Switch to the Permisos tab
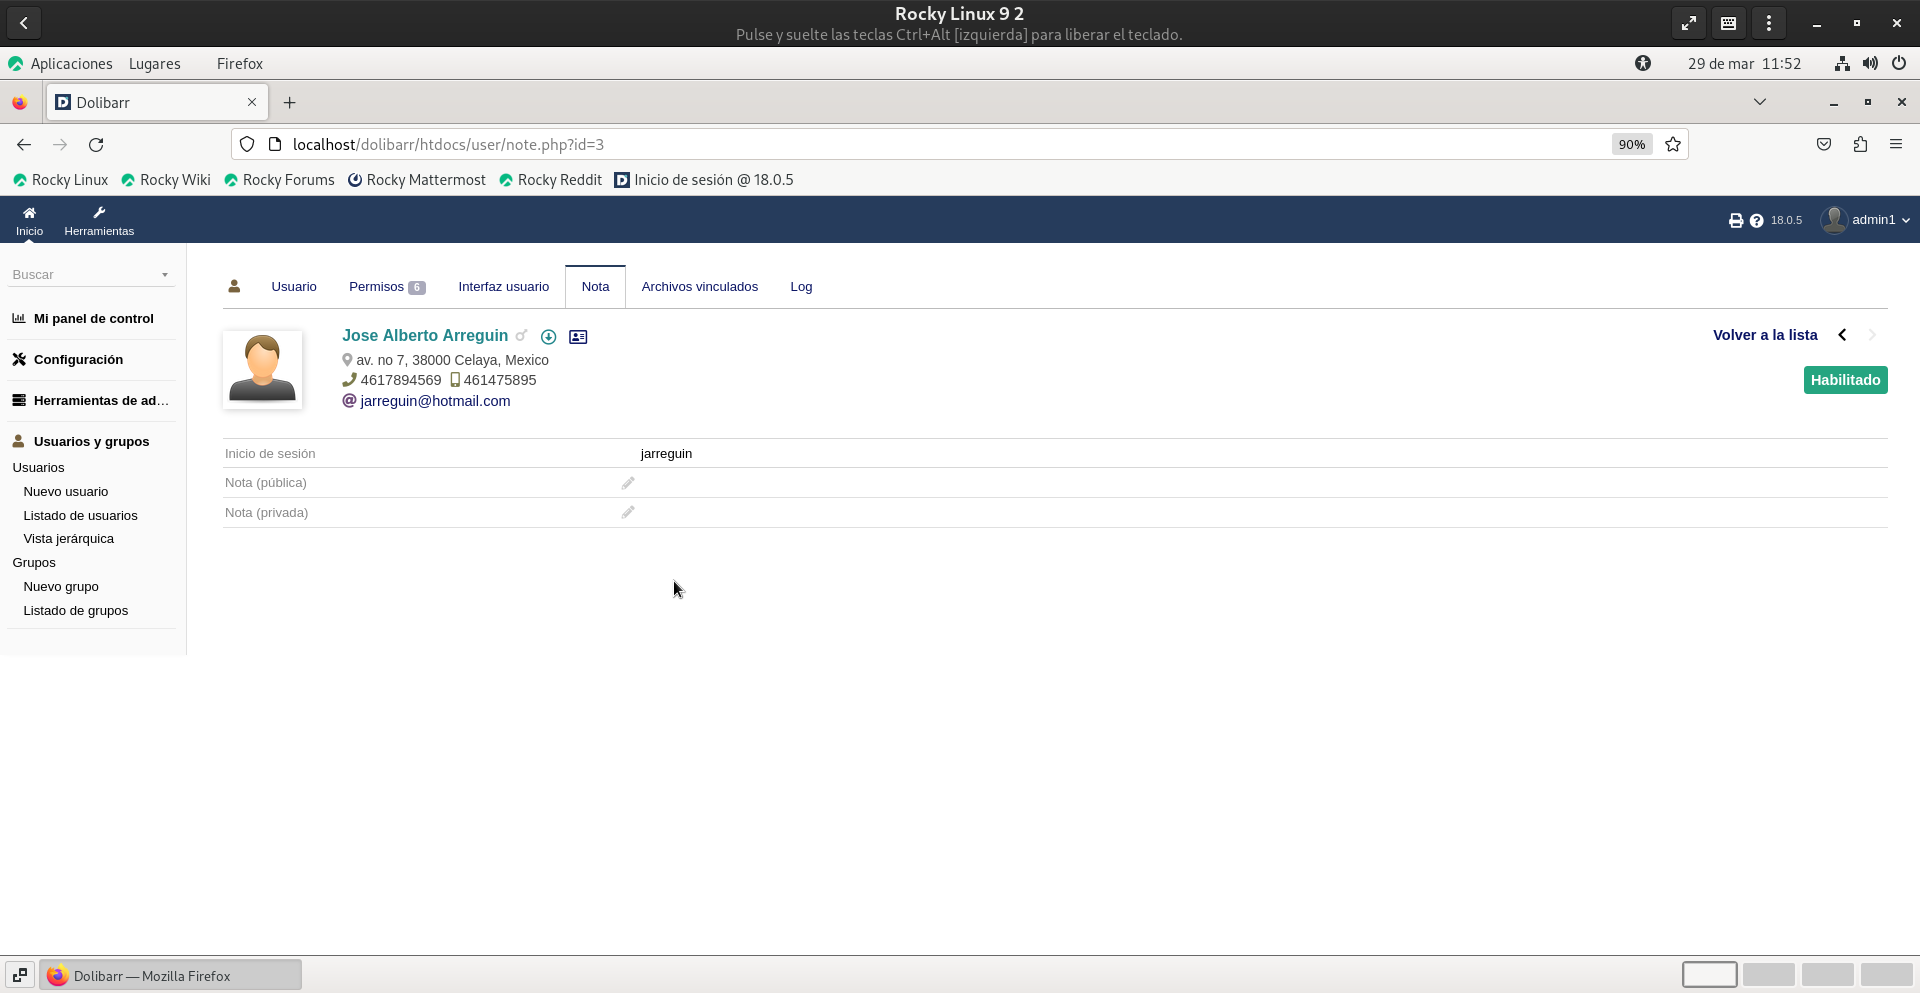Image resolution: width=1920 pixels, height=993 pixels. (x=386, y=287)
